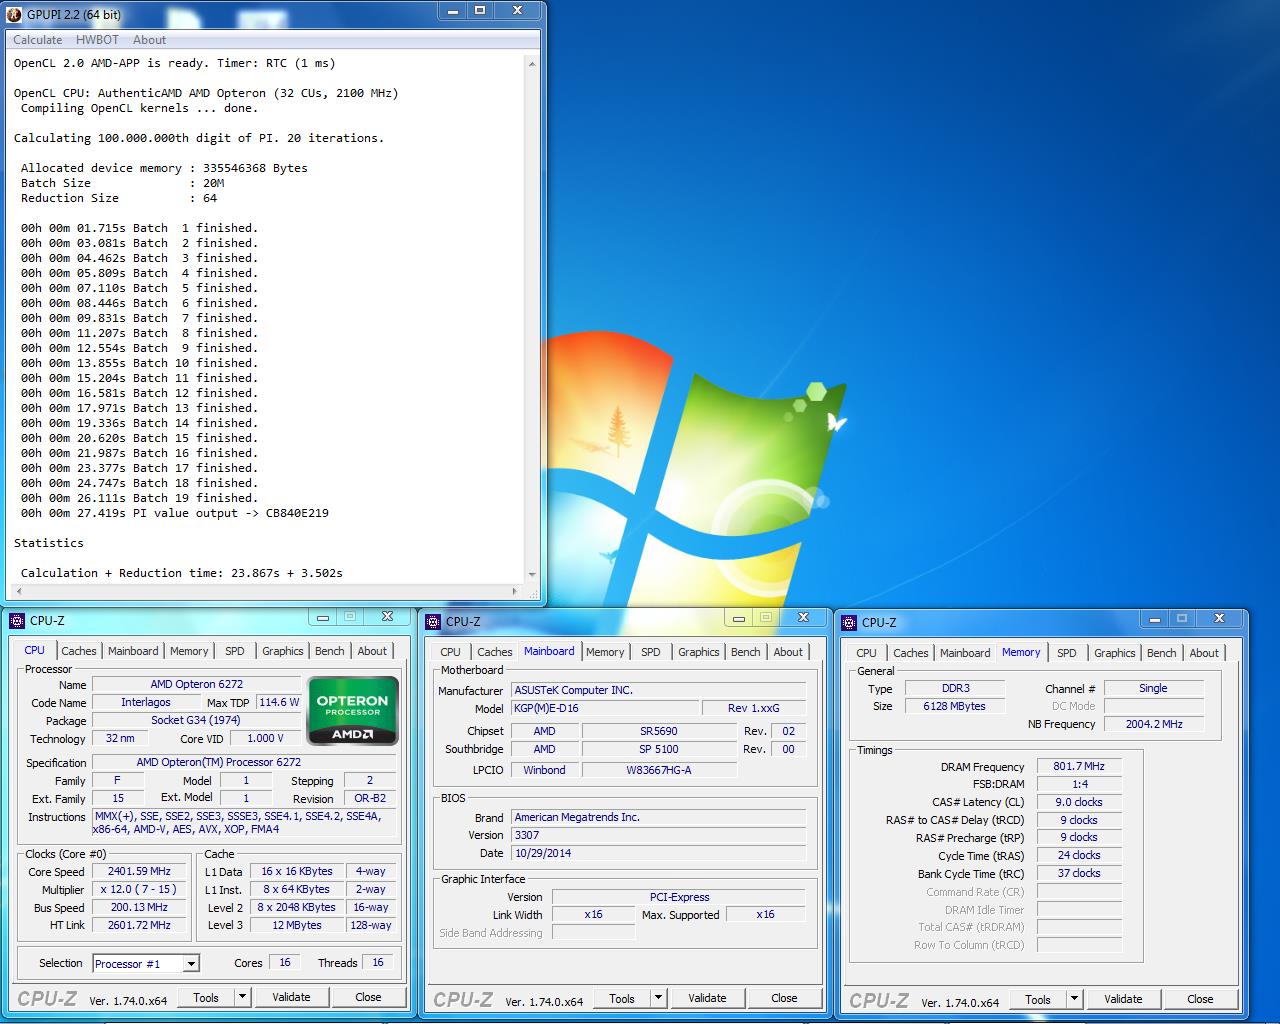1280x1024 pixels.
Task: Switch to SPD tab in CPU window
Action: [235, 651]
